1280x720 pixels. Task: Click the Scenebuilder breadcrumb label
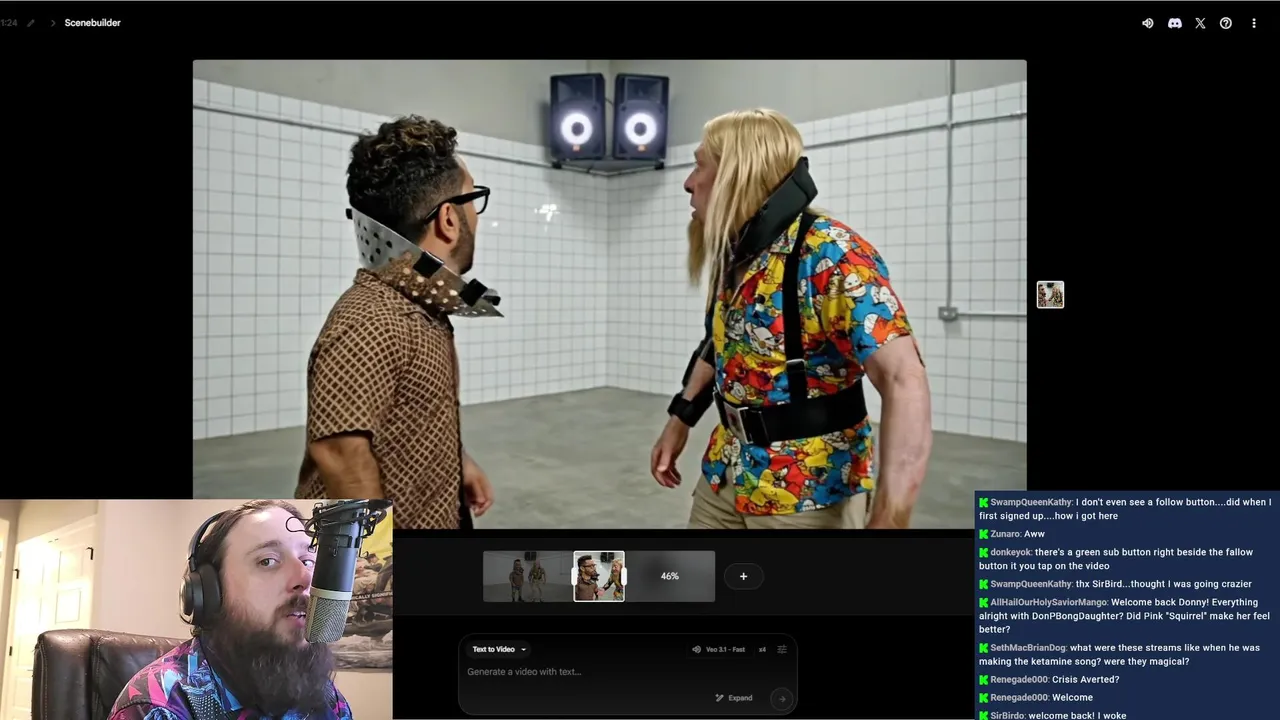pyautogui.click(x=92, y=23)
